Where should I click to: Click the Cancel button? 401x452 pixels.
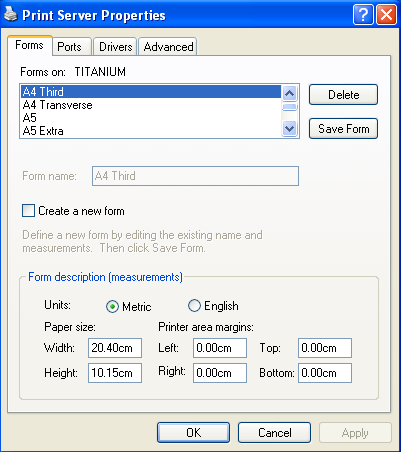(x=274, y=433)
